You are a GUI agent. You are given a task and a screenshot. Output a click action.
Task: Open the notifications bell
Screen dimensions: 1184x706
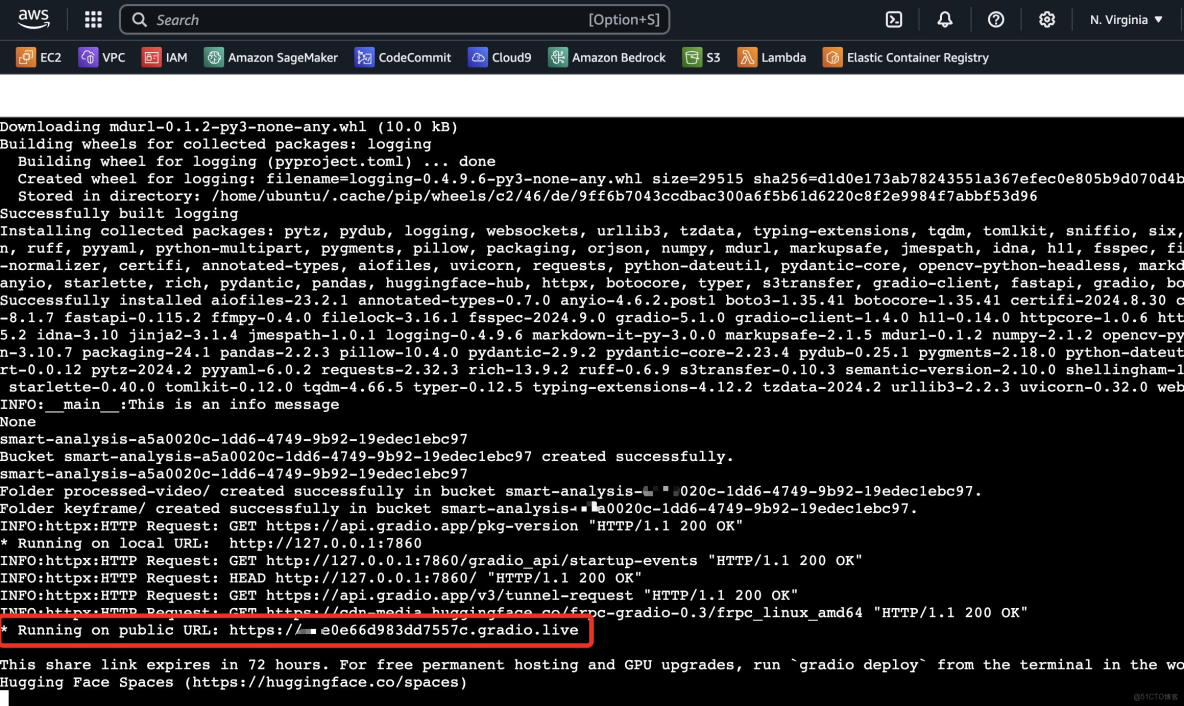(x=945, y=20)
